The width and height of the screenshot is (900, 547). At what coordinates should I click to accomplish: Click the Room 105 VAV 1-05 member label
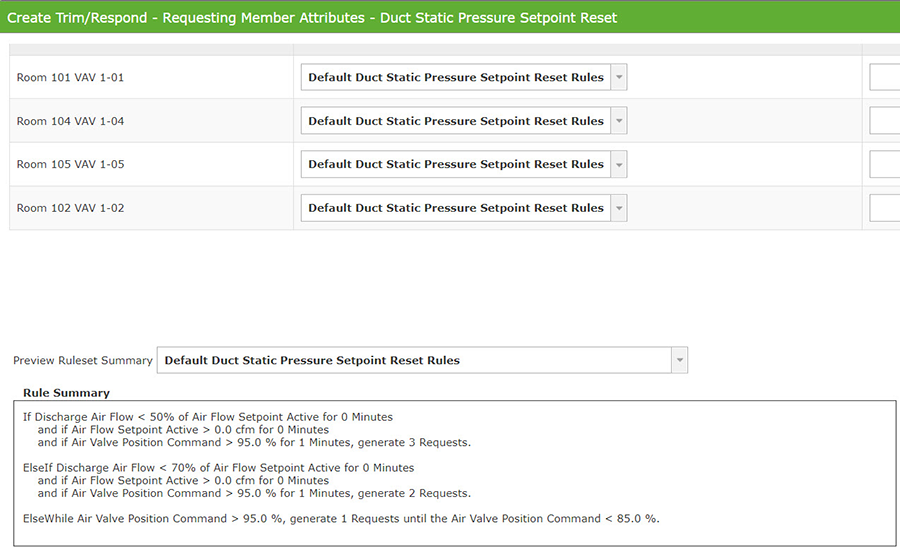click(70, 164)
